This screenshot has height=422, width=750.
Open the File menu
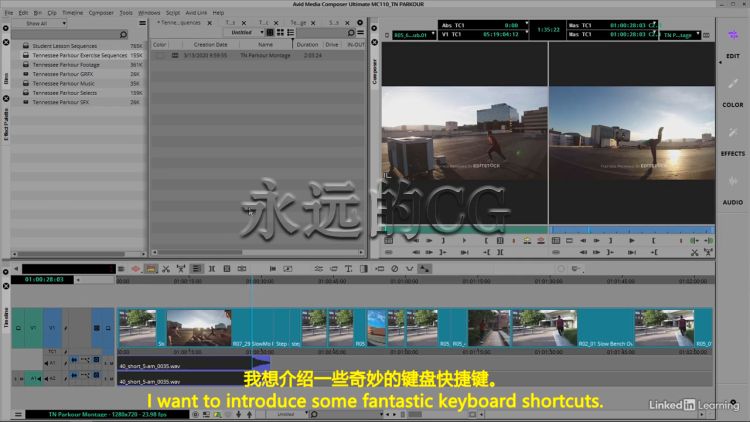coord(9,12)
